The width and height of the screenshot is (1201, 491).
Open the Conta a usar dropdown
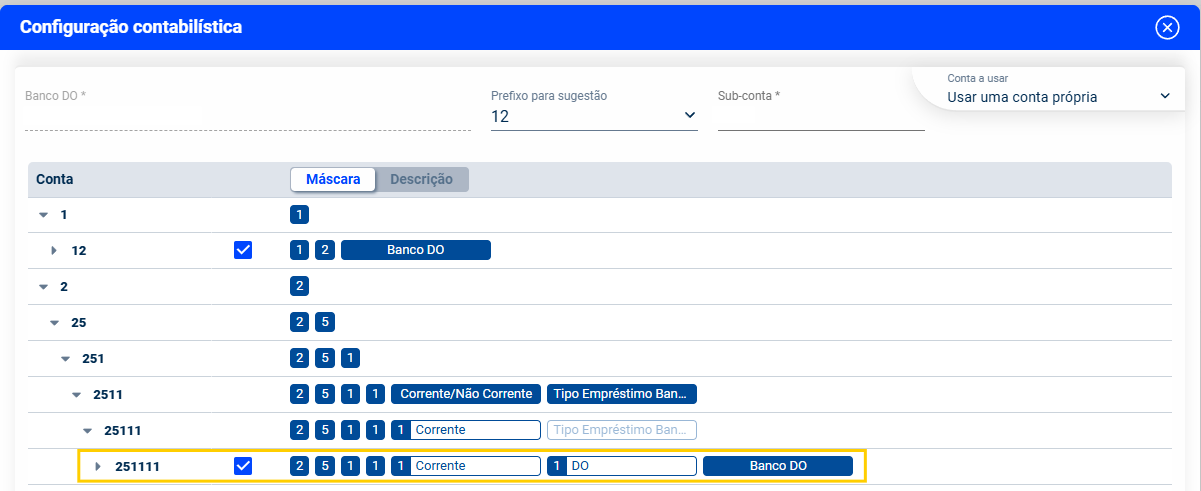pyautogui.click(x=1058, y=97)
